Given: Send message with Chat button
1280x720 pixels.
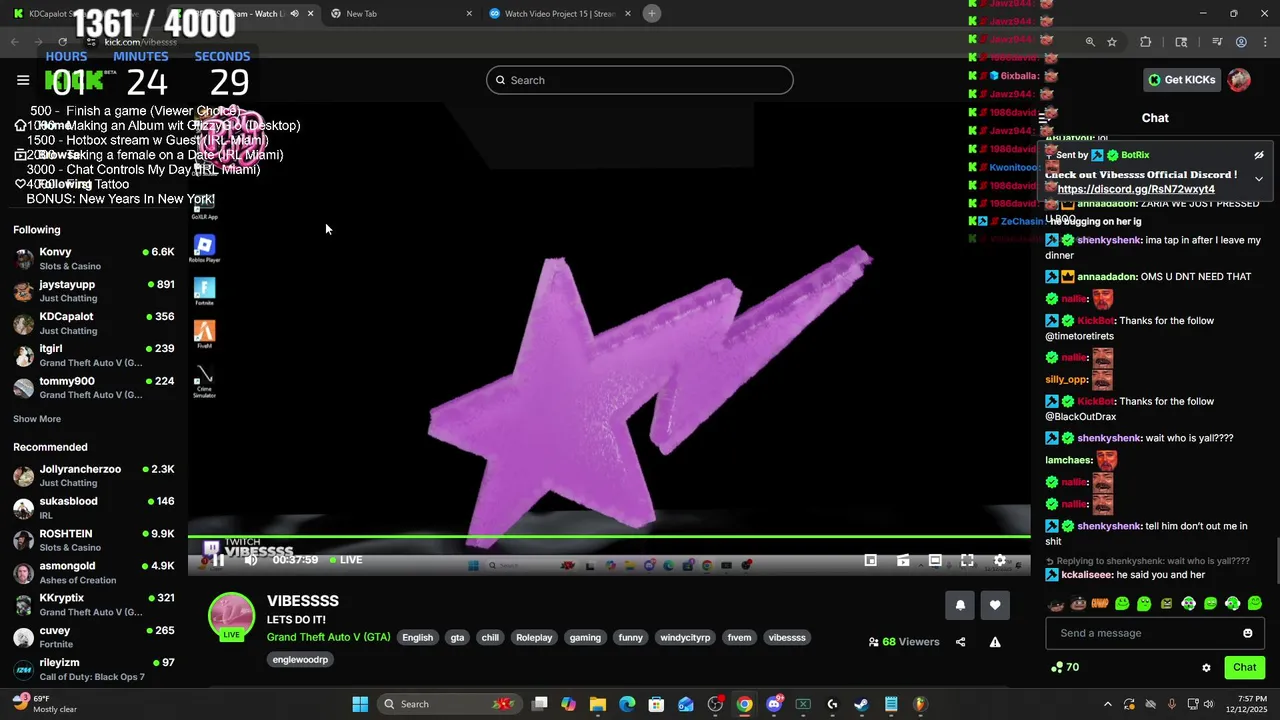Looking at the screenshot, I should click(1244, 667).
